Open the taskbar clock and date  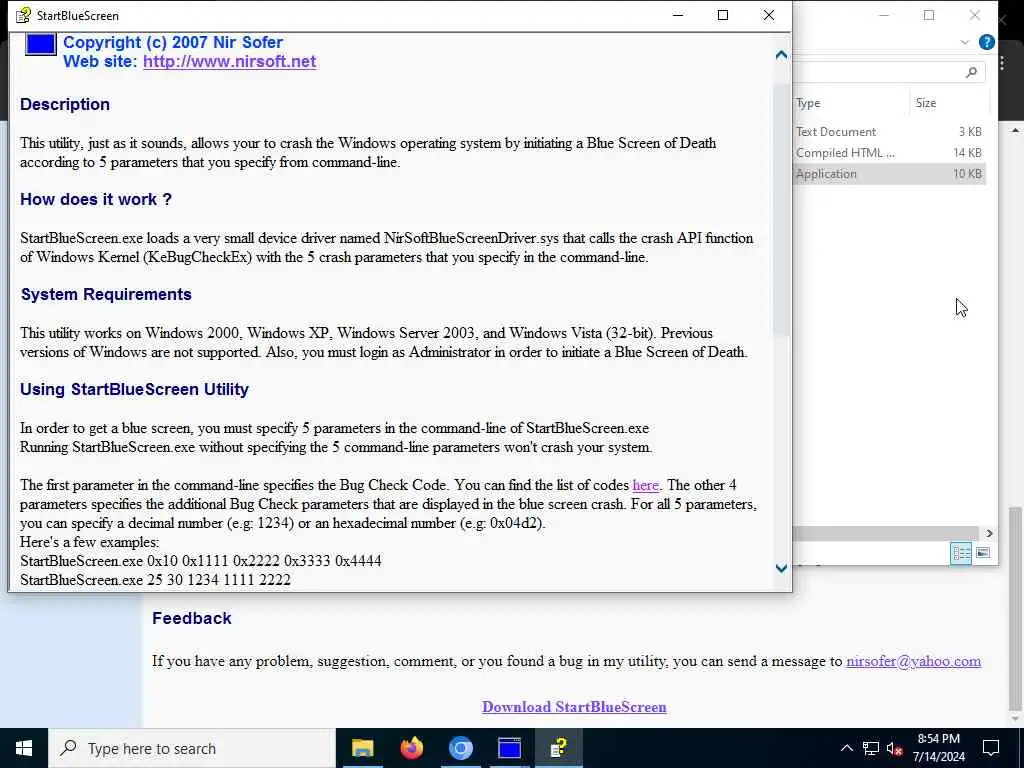938,748
